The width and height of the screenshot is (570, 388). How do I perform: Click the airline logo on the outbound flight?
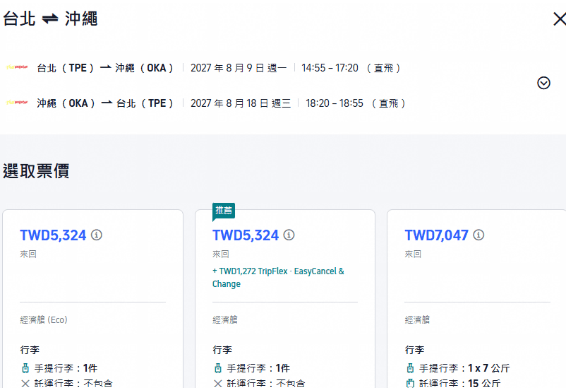[17, 67]
